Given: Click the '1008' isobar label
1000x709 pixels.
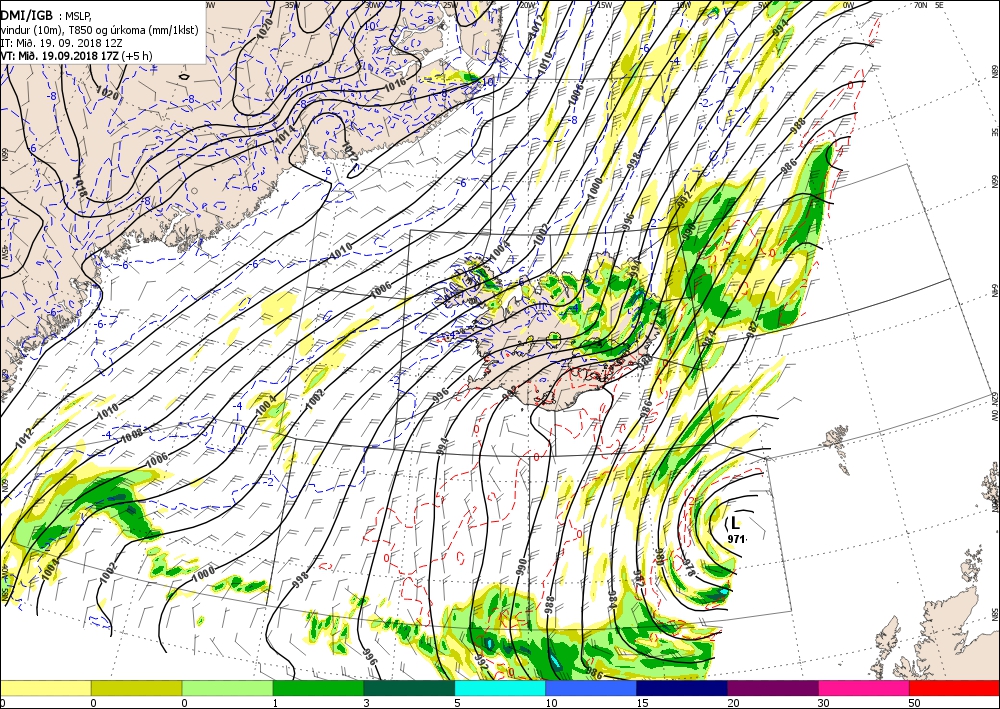Looking at the screenshot, I should pyautogui.click(x=132, y=435).
